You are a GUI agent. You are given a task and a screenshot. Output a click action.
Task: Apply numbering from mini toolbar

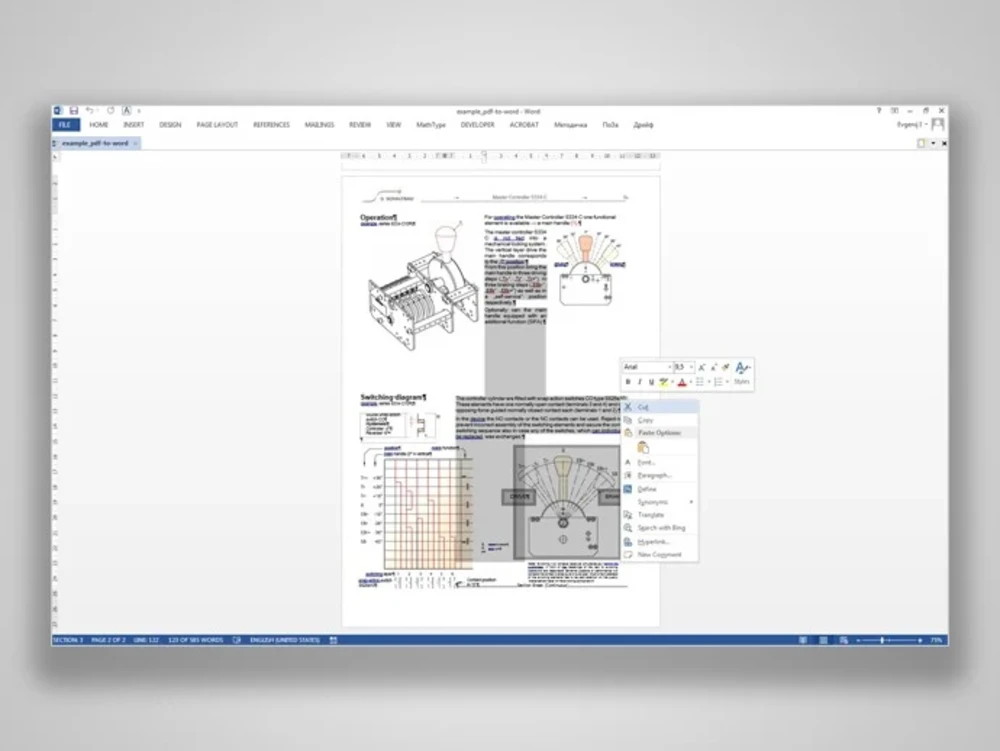[718, 382]
